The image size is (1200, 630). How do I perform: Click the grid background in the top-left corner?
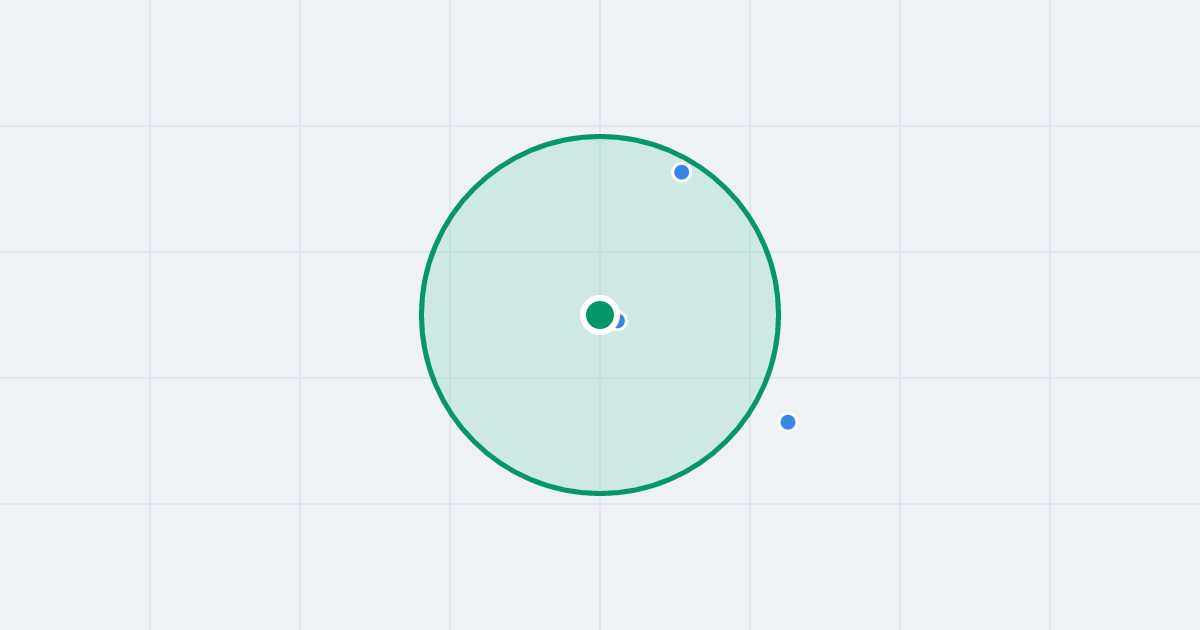(70, 60)
